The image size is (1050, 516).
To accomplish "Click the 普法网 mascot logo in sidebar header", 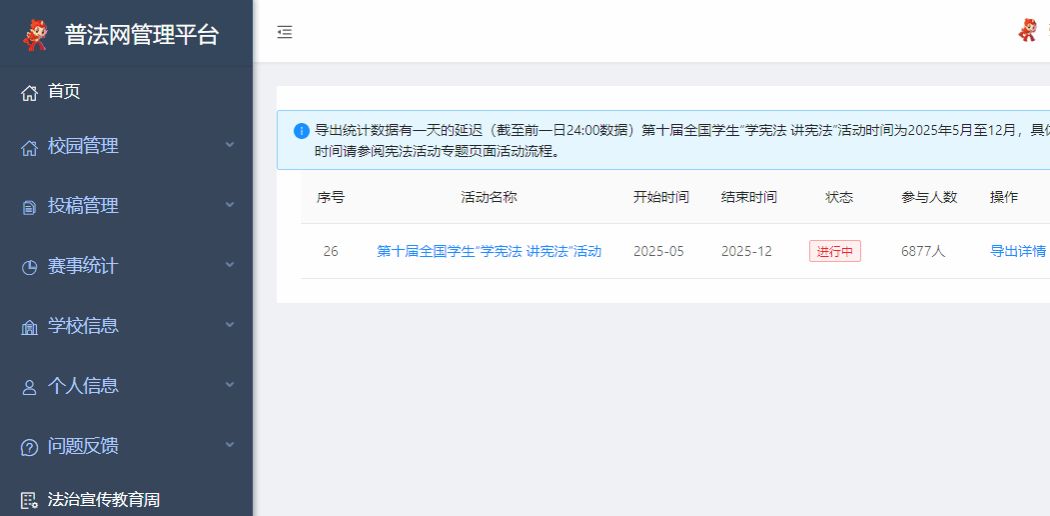I will click(x=35, y=34).
